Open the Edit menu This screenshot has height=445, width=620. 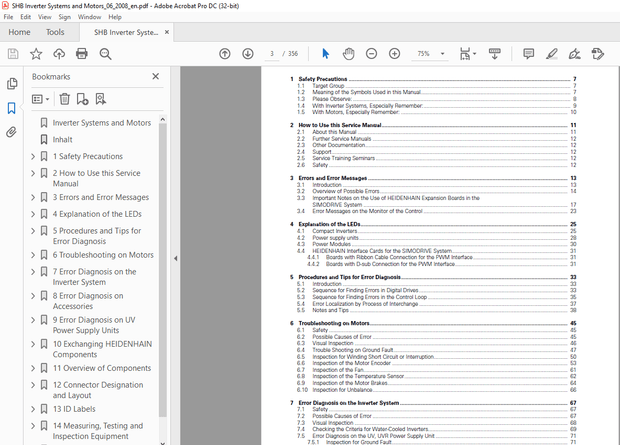(26, 17)
